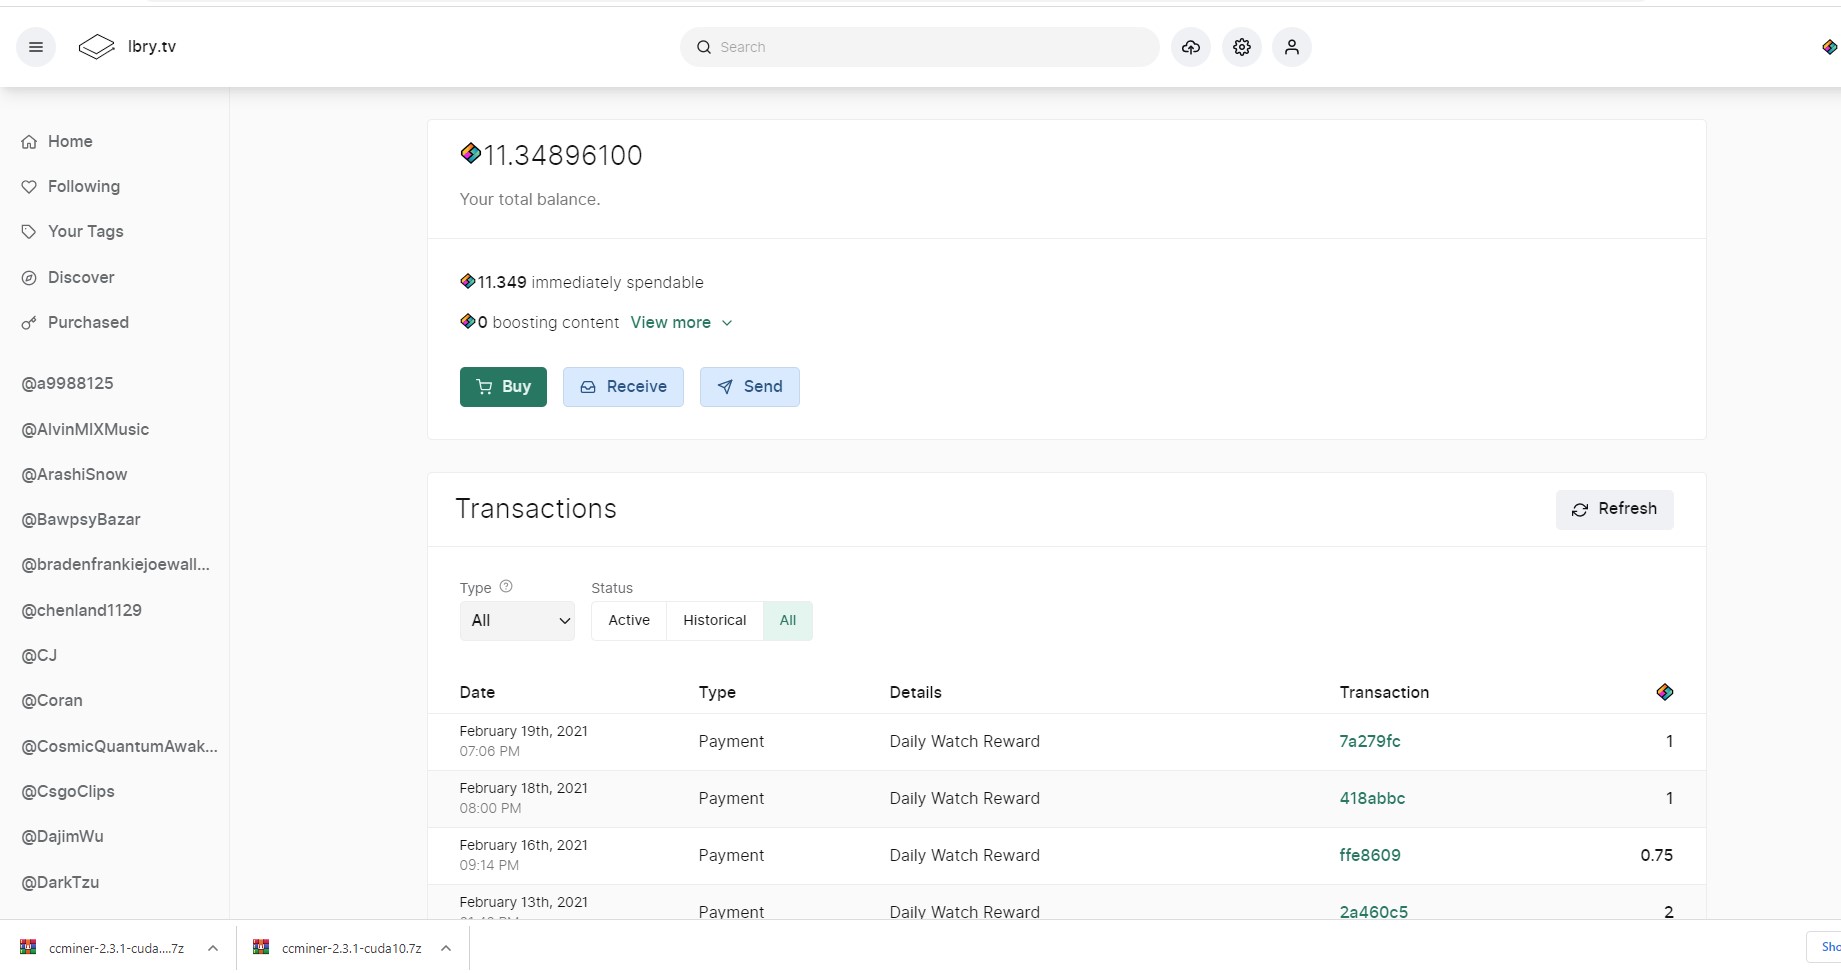Click the upload cloud icon
1841x973 pixels.
pyautogui.click(x=1191, y=47)
